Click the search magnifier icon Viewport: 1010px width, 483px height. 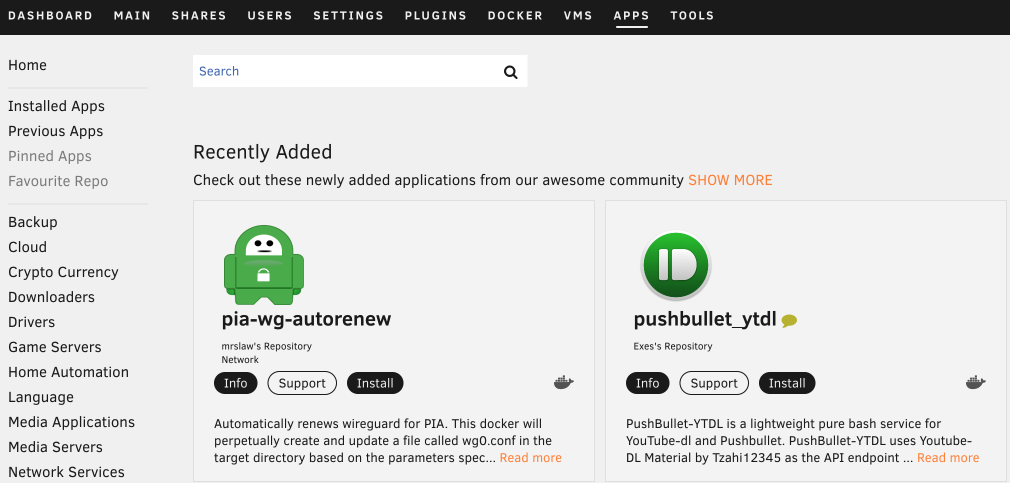[510, 72]
